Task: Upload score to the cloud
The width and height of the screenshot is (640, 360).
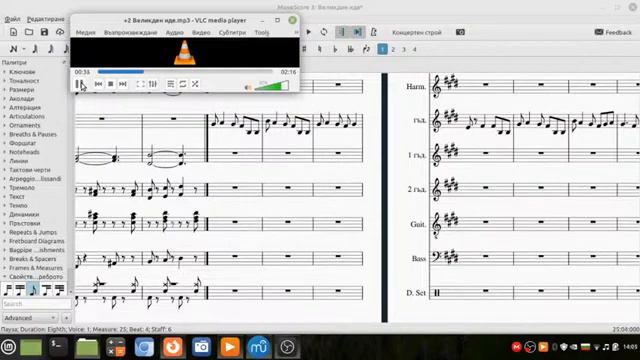Action: click(60, 32)
